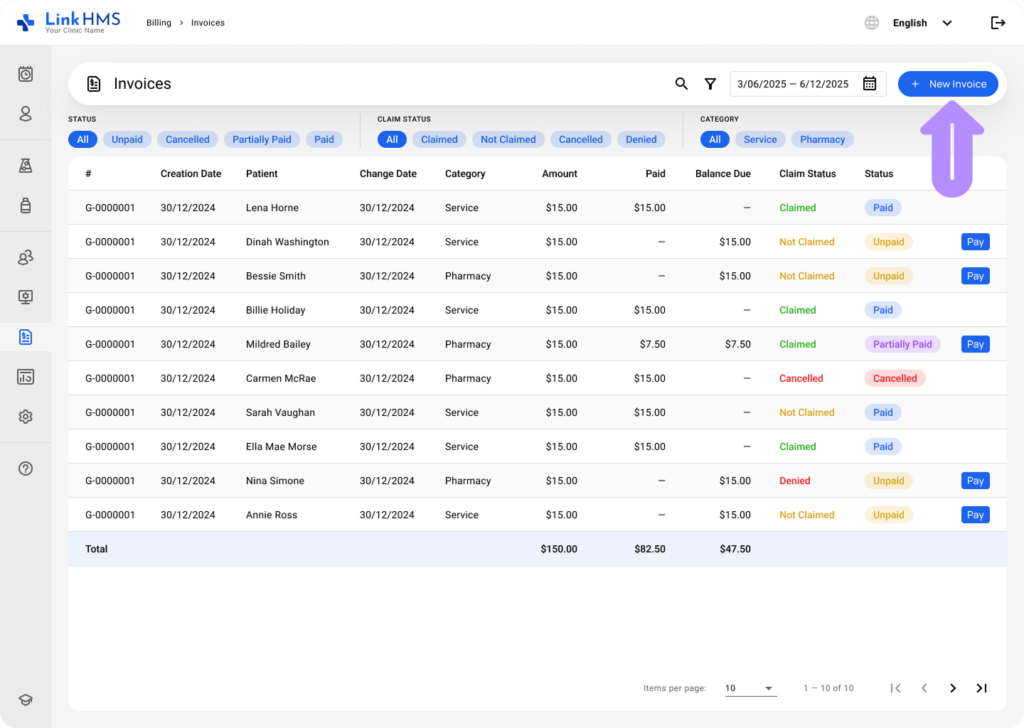
Task: Open the appointments calendar sidebar icon
Action: [x=25, y=74]
